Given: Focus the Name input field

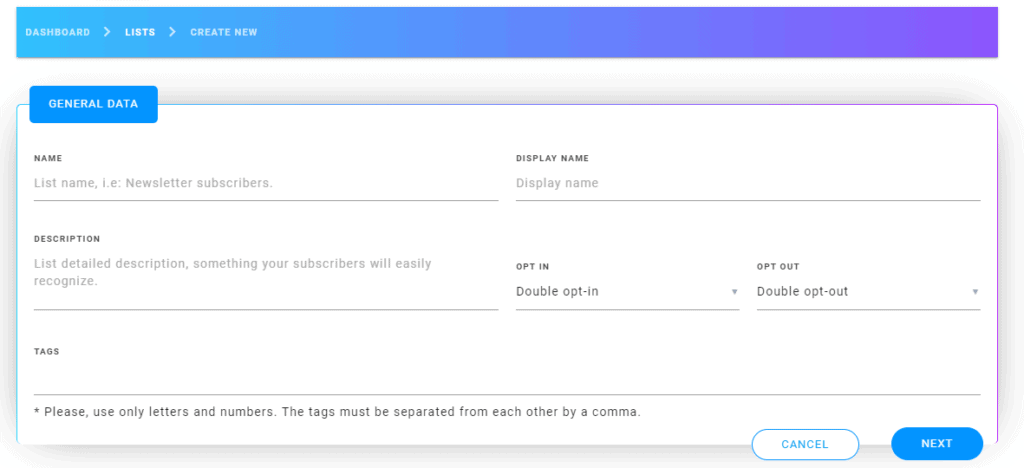Looking at the screenshot, I should [266, 183].
